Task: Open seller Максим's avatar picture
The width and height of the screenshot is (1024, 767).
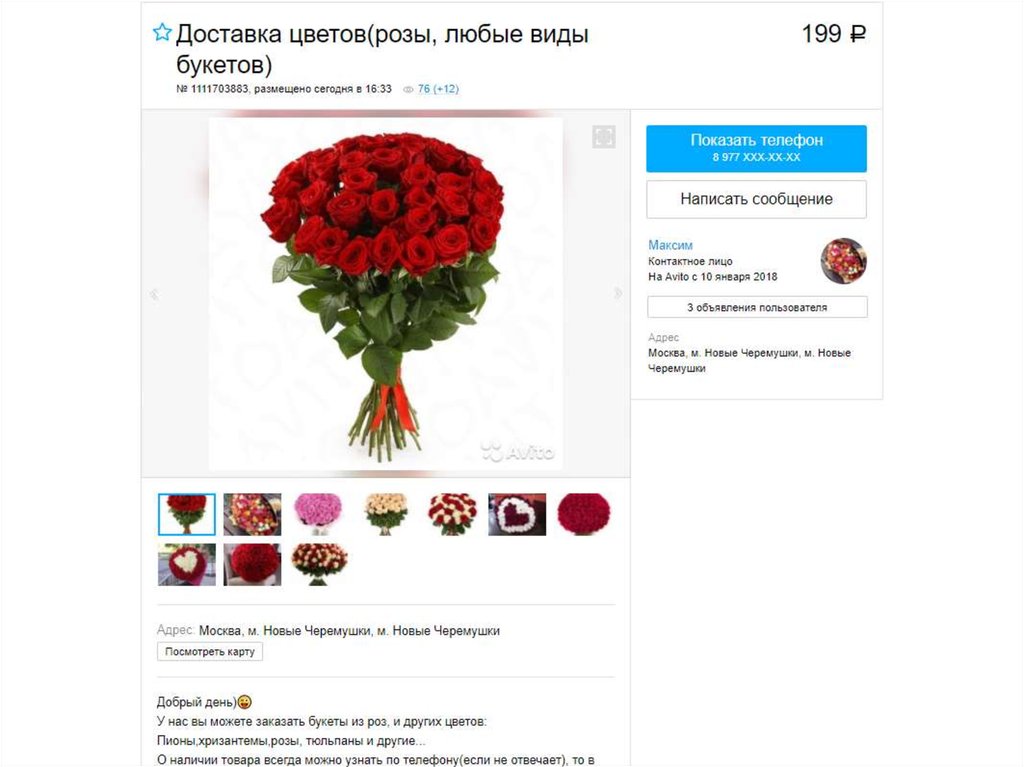Action: 843,261
